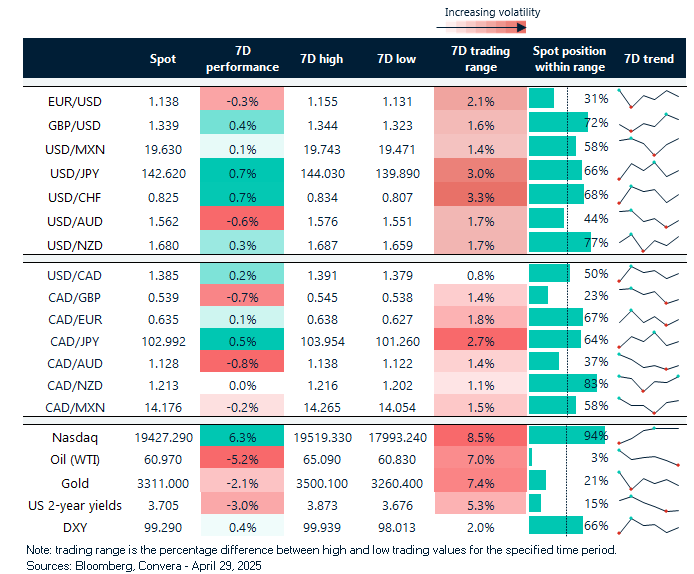Click the EUR/USD 7D trend sparkline

click(648, 99)
